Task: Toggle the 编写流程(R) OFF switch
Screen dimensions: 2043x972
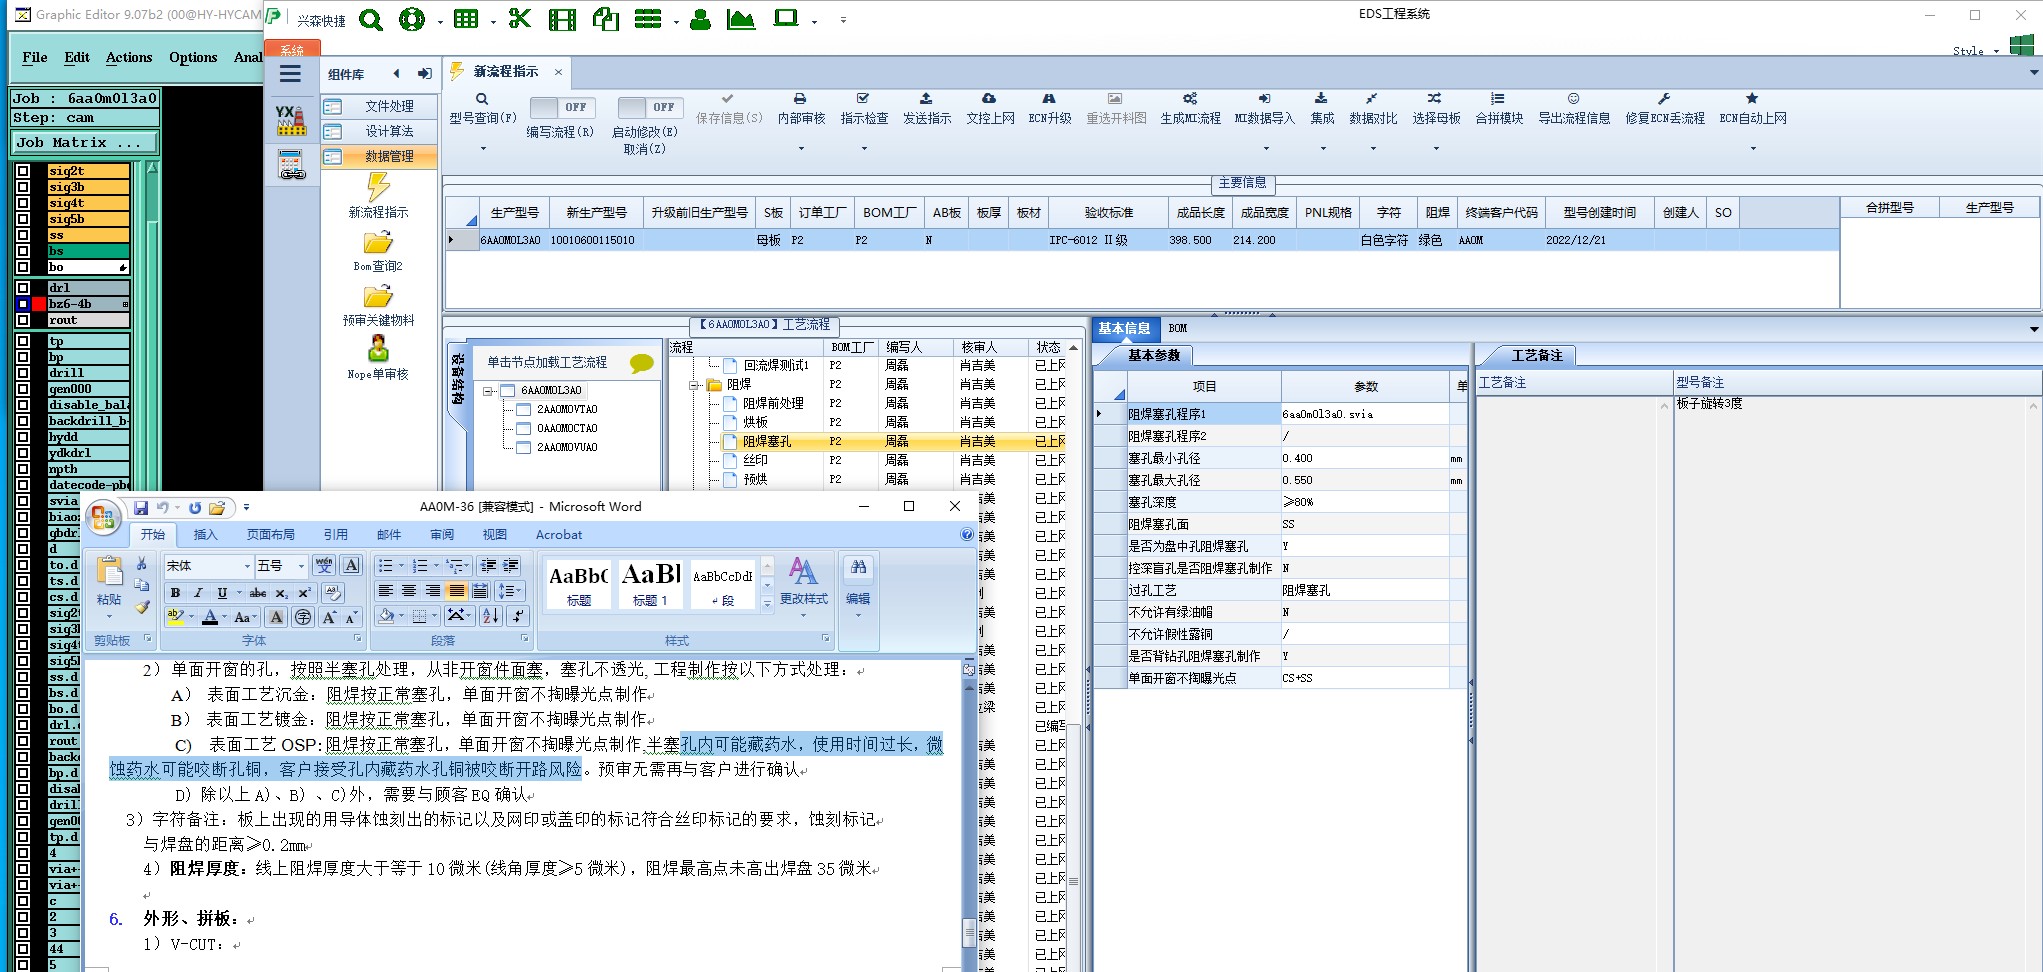Action: pyautogui.click(x=562, y=107)
